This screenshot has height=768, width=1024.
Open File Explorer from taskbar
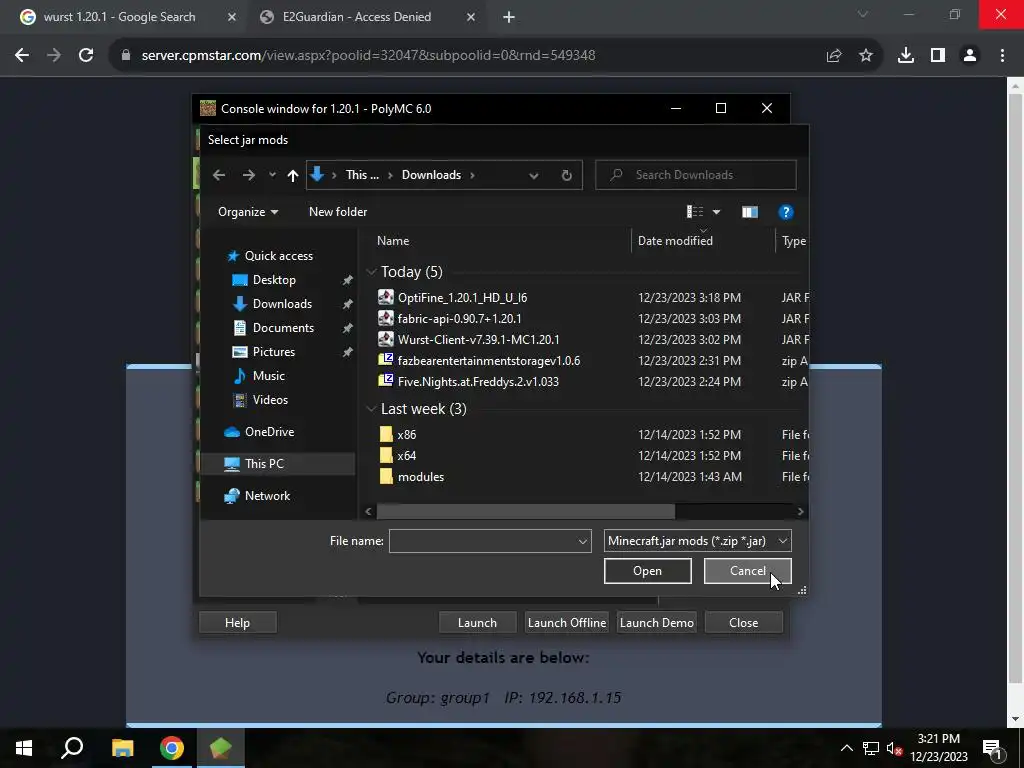tap(122, 748)
